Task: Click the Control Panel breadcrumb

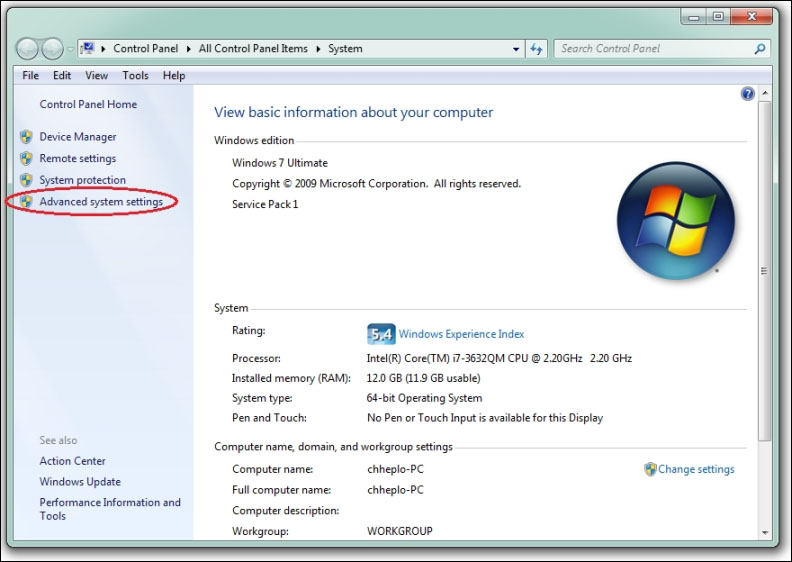Action: click(145, 48)
